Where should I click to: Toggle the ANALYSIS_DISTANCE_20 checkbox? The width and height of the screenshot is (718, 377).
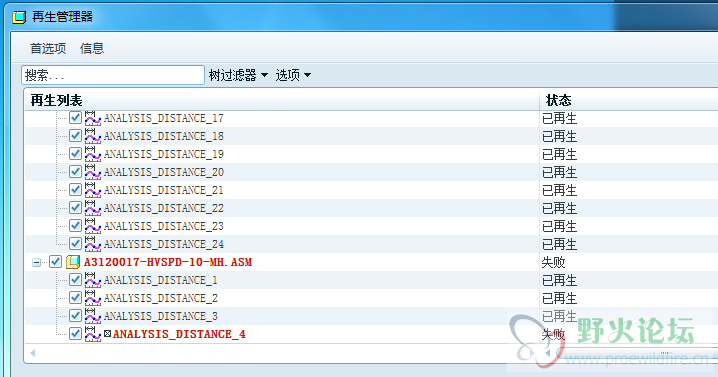(x=75, y=172)
